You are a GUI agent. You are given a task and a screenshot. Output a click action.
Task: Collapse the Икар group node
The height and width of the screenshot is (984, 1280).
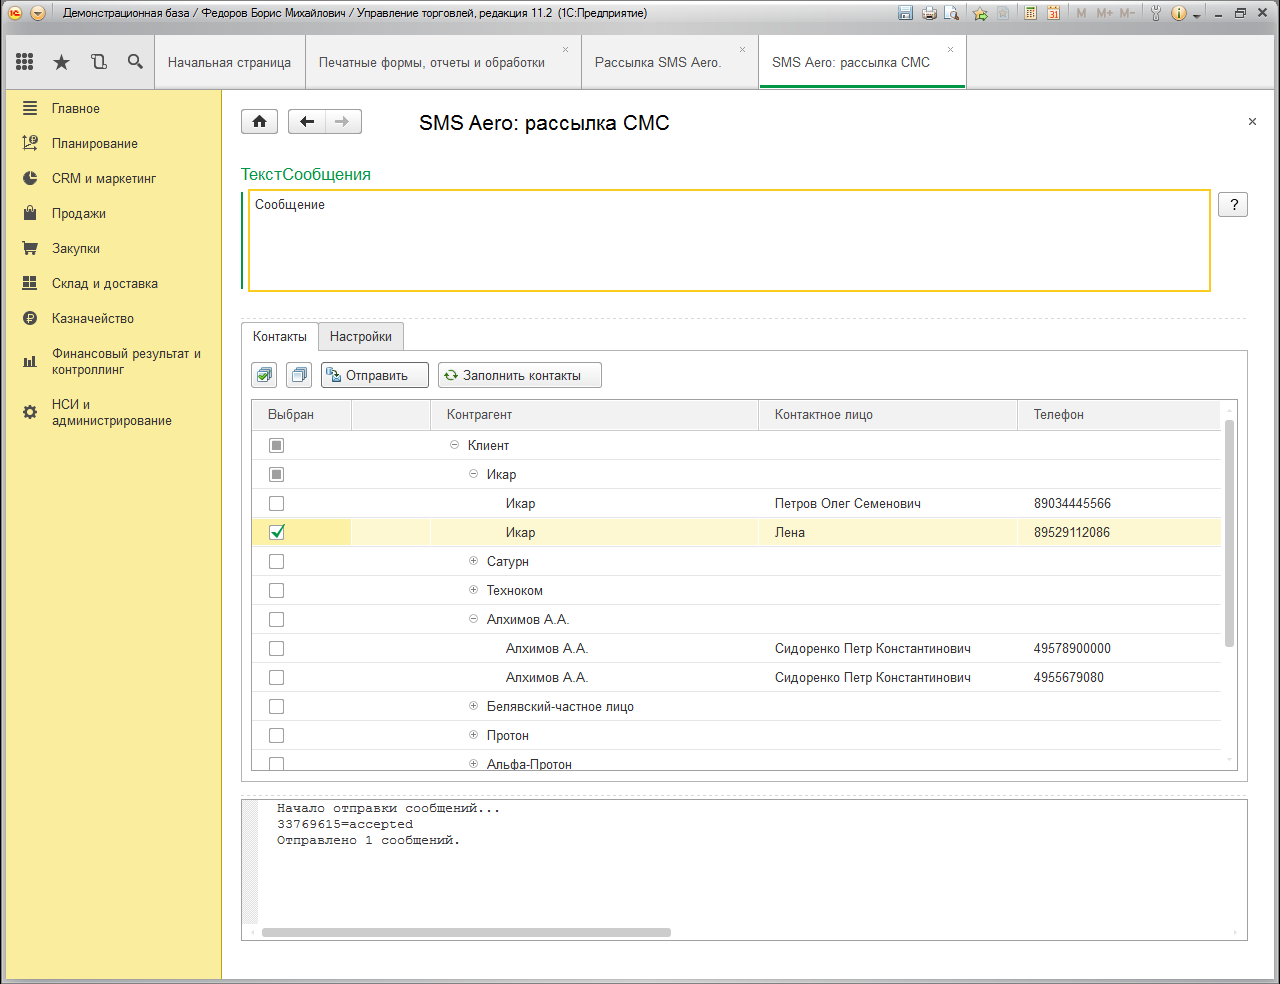click(x=474, y=474)
